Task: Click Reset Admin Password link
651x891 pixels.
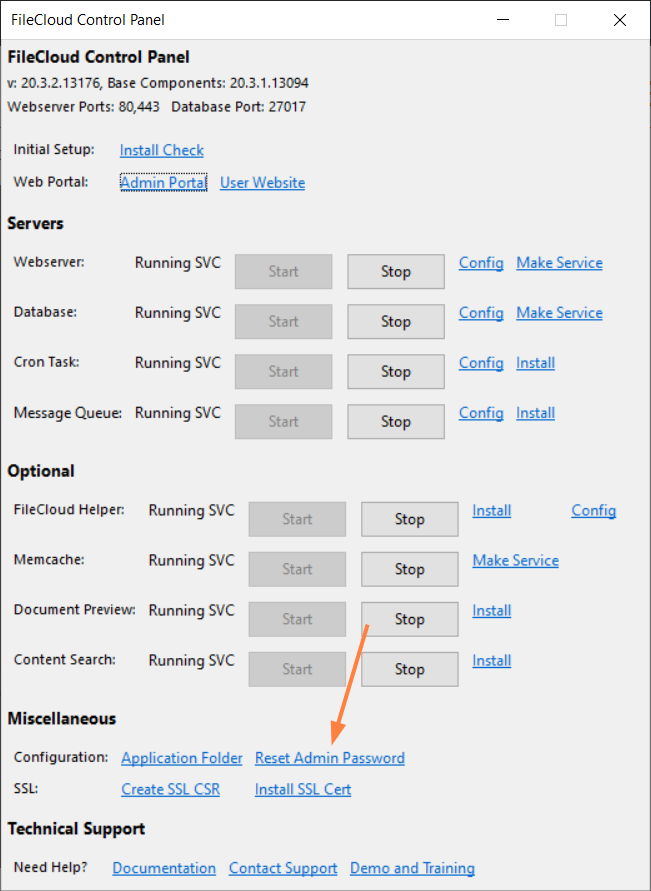Action: coord(329,758)
